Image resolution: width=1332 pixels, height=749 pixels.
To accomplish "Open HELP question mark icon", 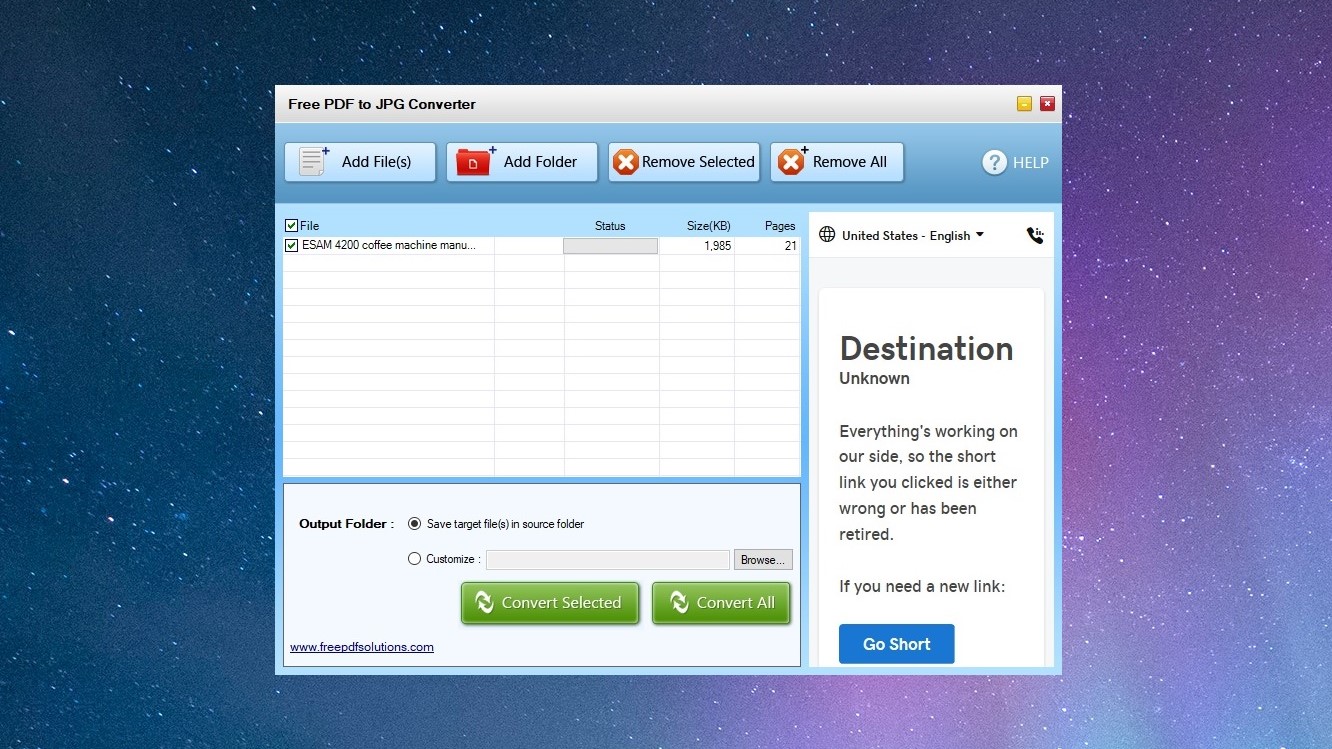I will click(994, 162).
